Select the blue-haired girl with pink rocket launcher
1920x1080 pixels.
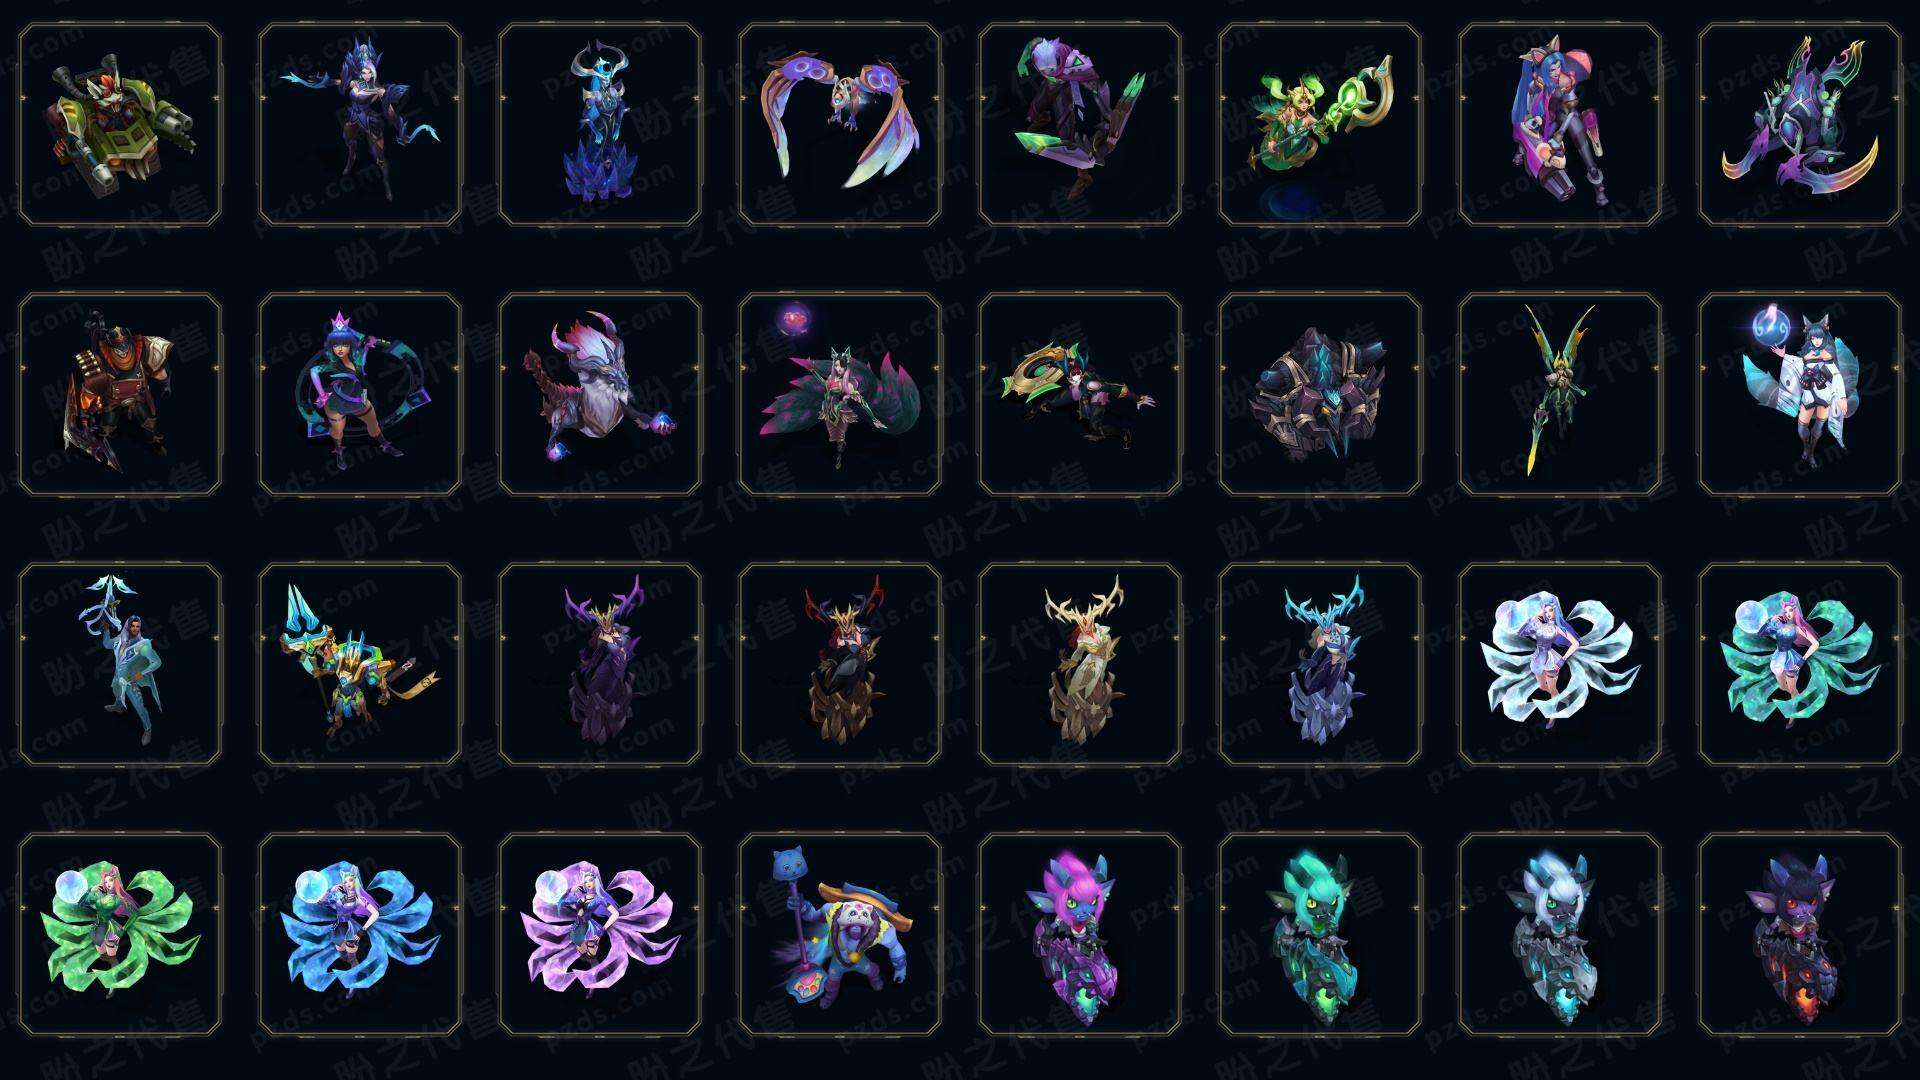pyautogui.click(x=1560, y=125)
